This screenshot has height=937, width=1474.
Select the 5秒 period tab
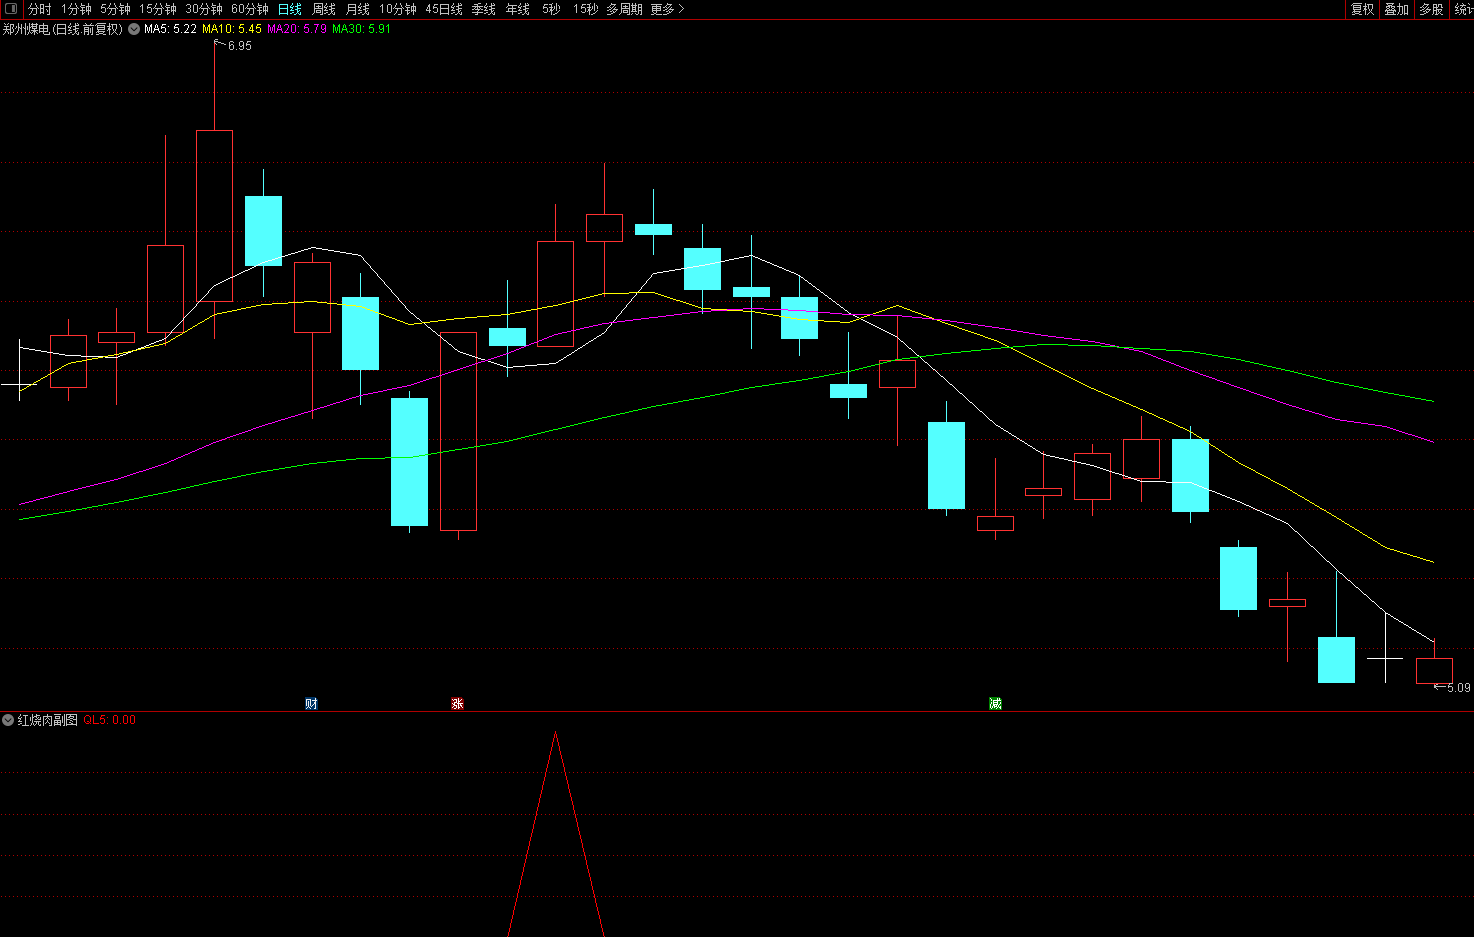click(x=552, y=9)
